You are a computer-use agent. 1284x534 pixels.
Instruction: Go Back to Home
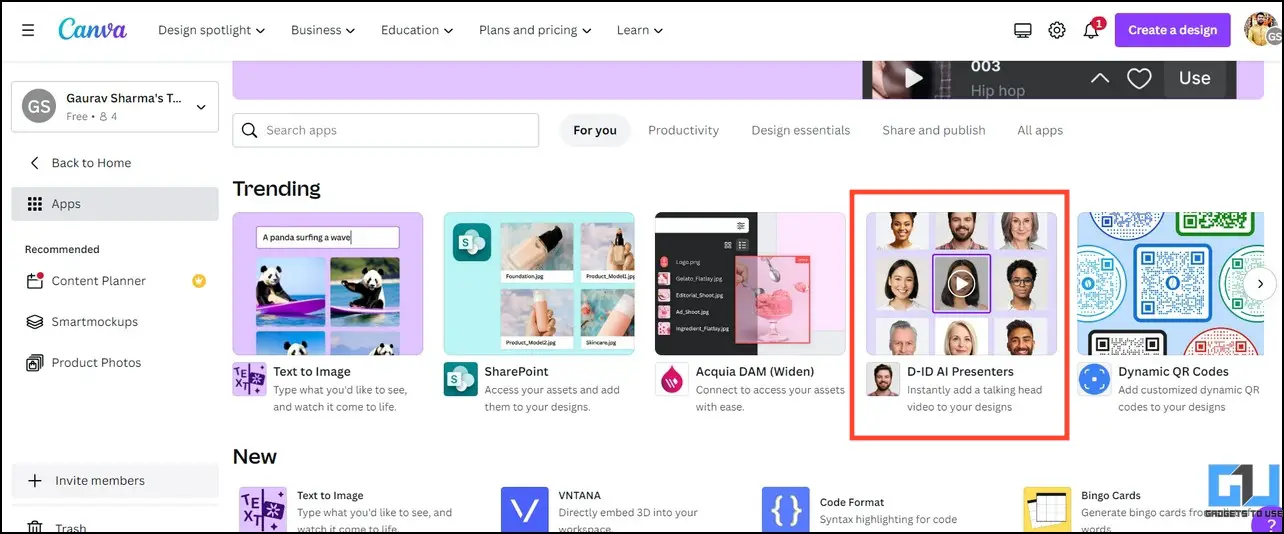(x=91, y=163)
